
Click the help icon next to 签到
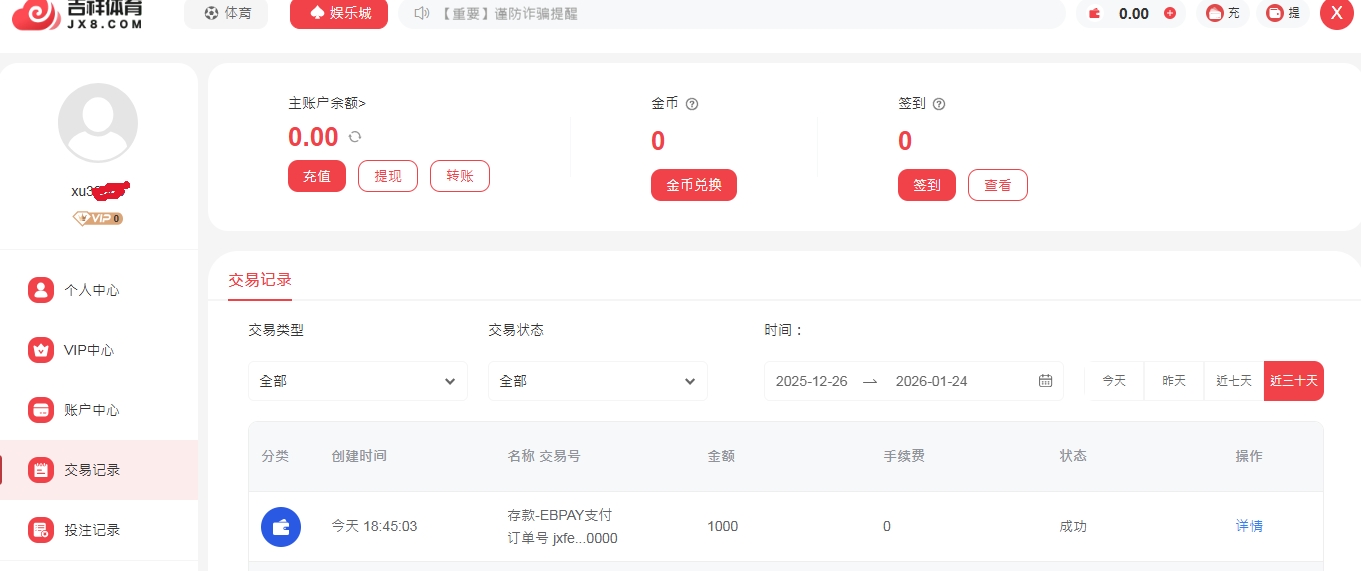[x=939, y=104]
